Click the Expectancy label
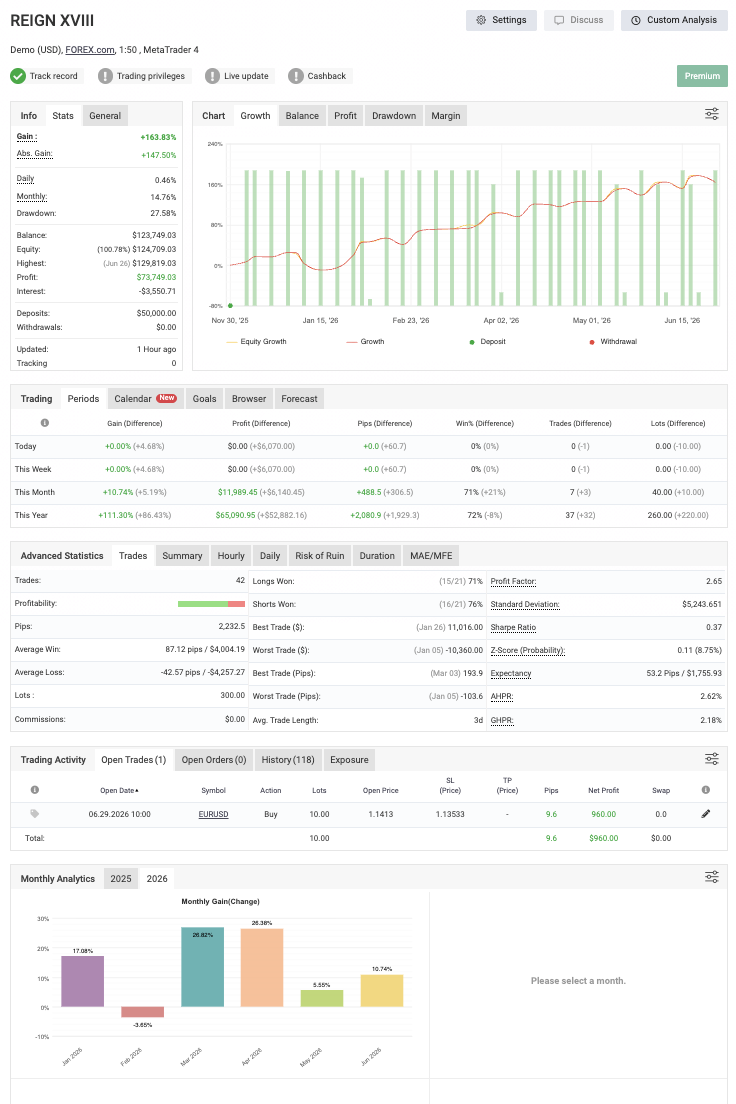The image size is (736, 1104). pyautogui.click(x=511, y=674)
